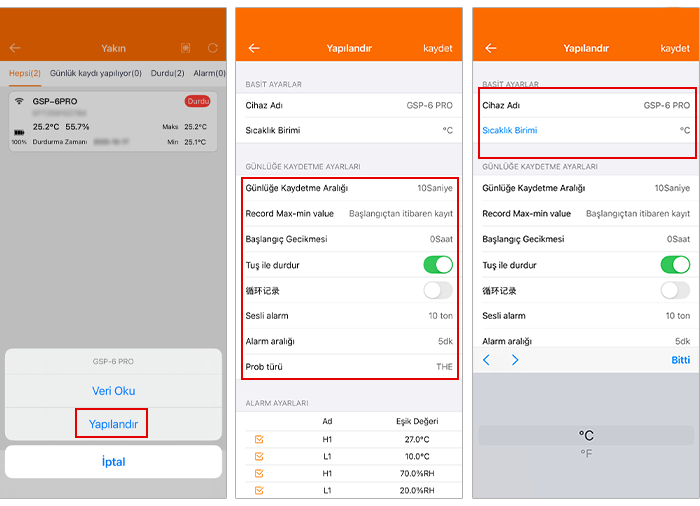Turn off the Tuş ile durdur switch in middle screen
Image resolution: width=700 pixels, height=506 pixels.
click(437, 265)
